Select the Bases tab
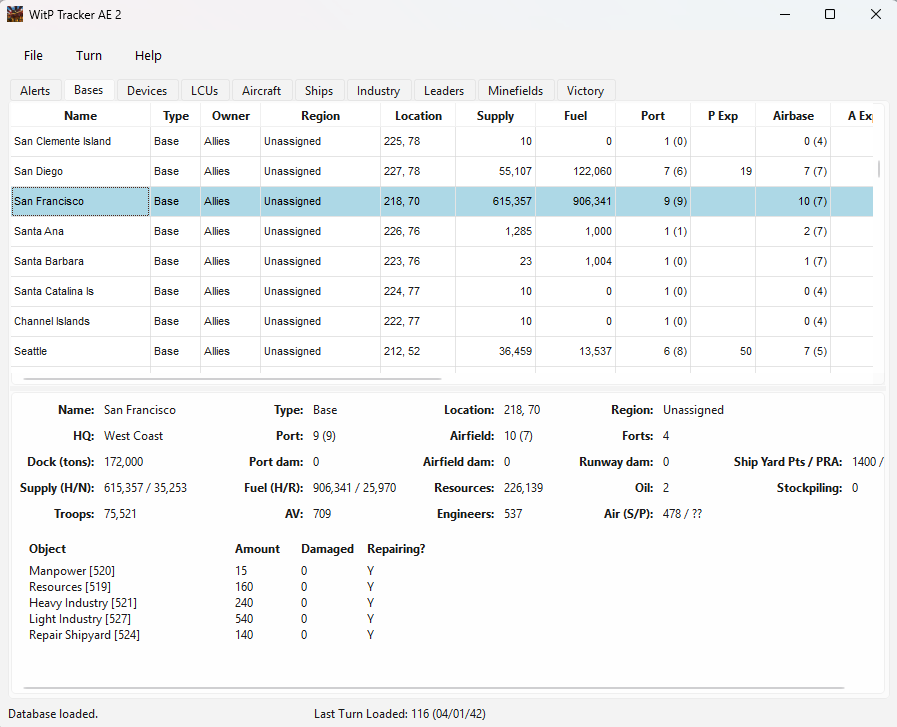The image size is (897, 727). 89,90
